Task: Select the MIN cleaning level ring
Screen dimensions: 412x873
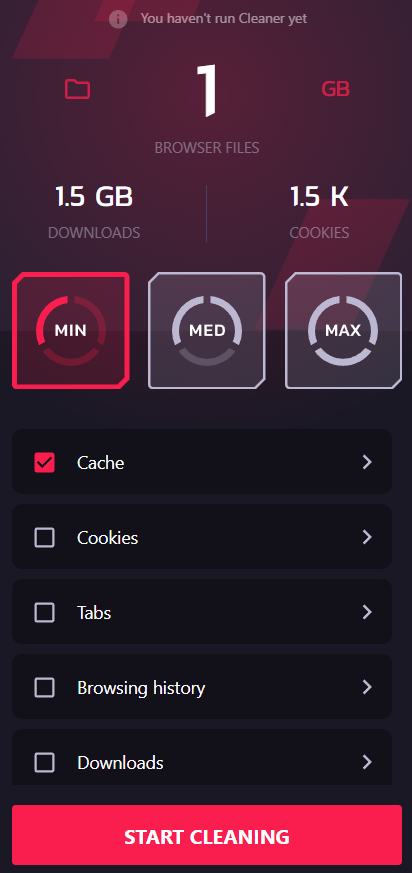Action: (71, 331)
